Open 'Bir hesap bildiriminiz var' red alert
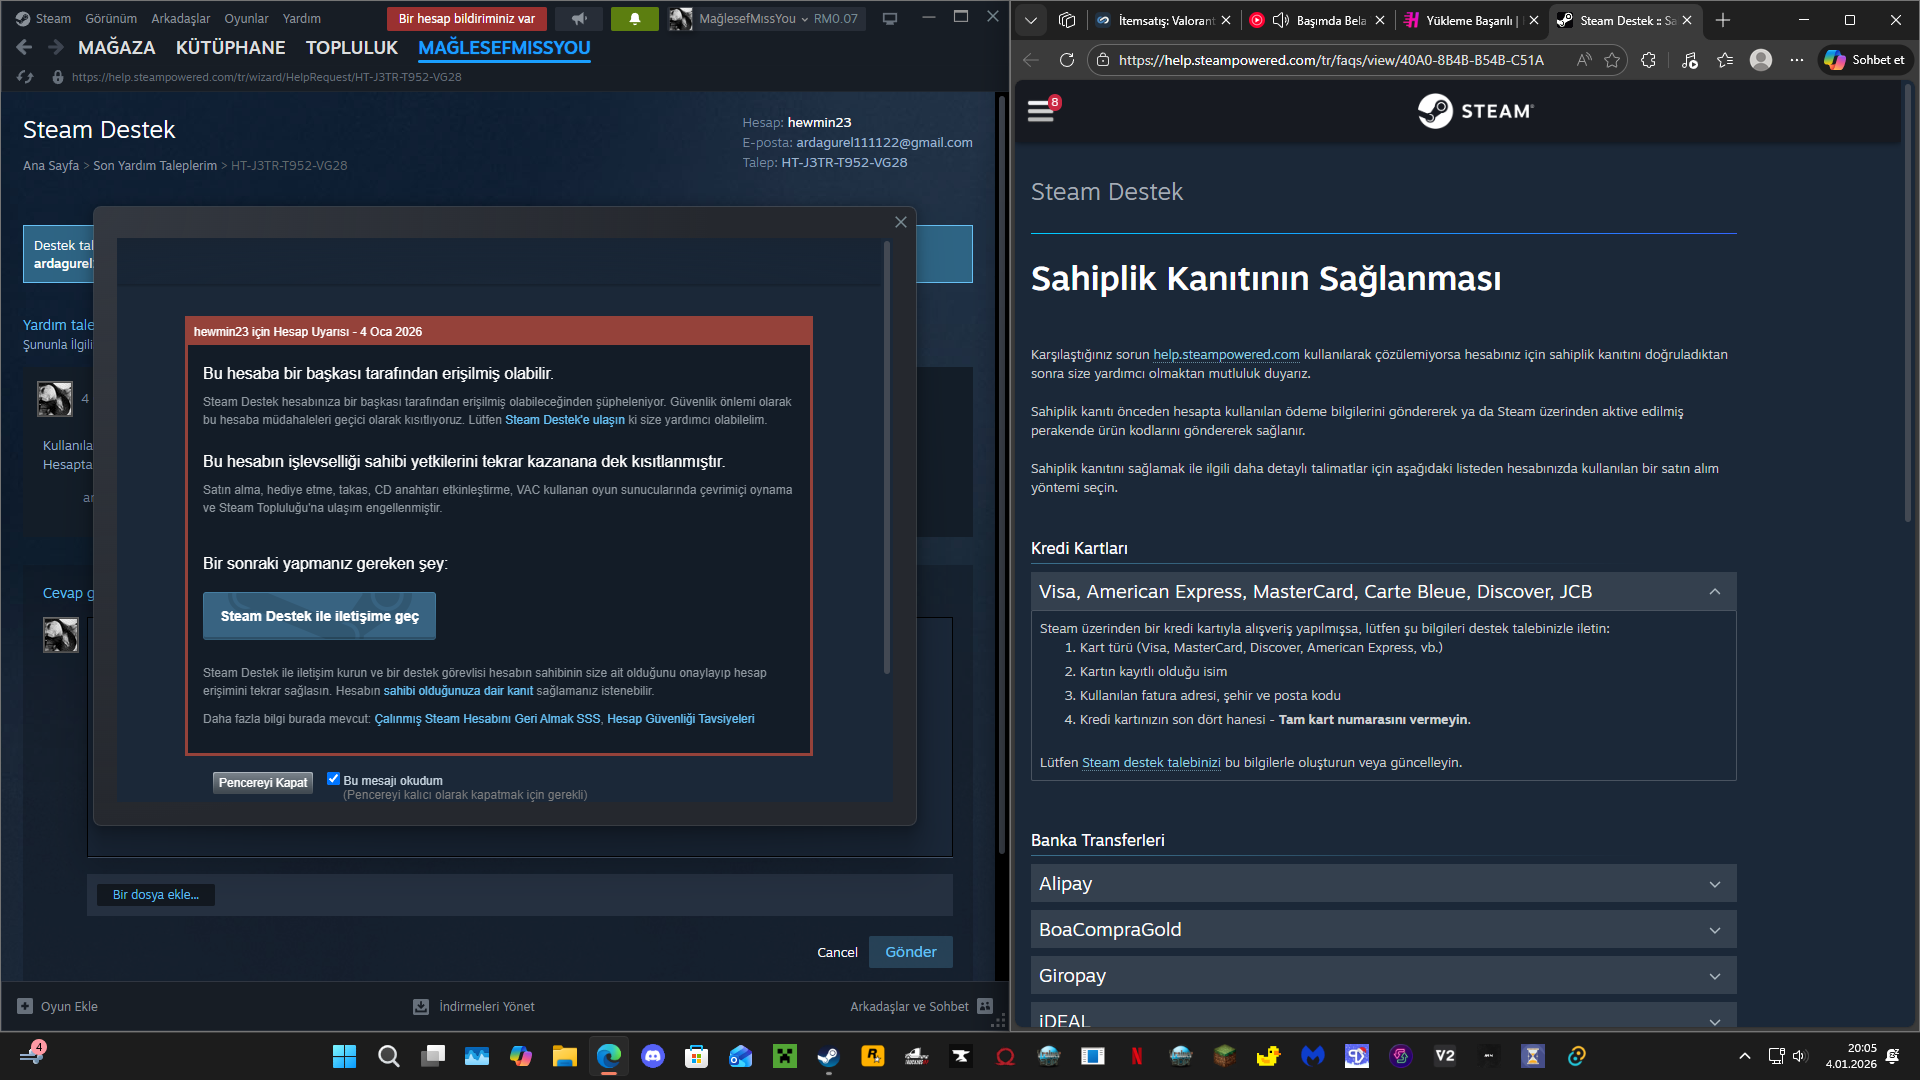Viewport: 1920px width, 1080px height. (467, 19)
